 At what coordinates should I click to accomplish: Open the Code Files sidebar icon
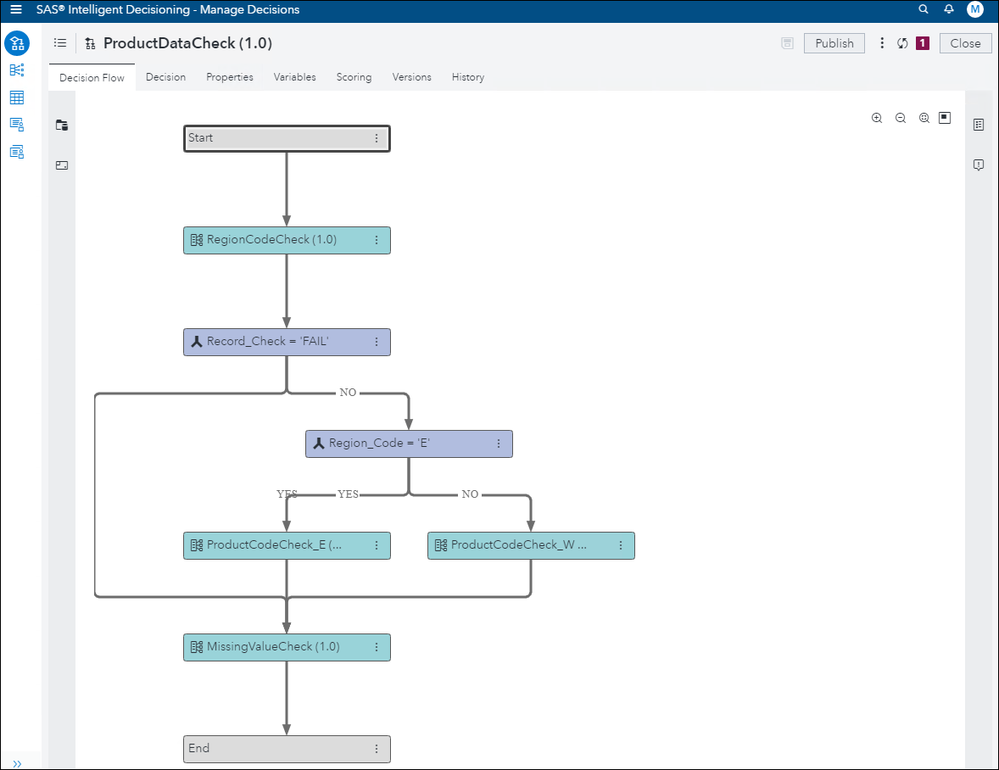[x=17, y=124]
